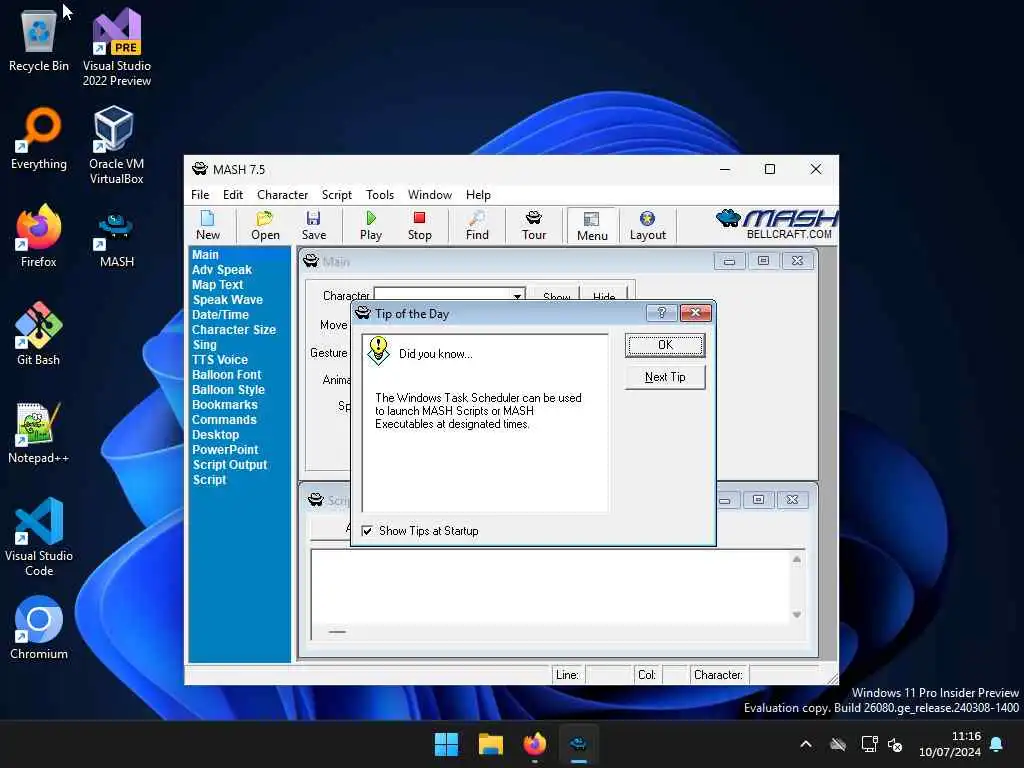Open the Recycle Bin desktop icon

(39, 40)
